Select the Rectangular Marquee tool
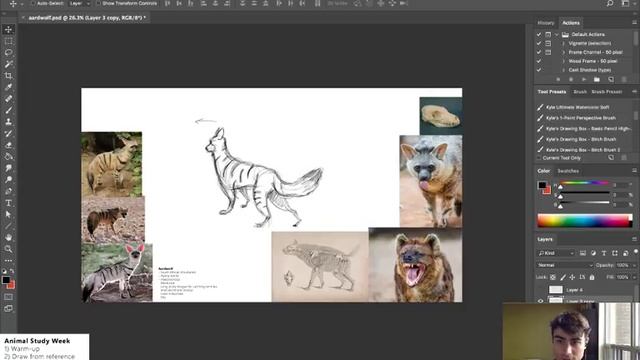The width and height of the screenshot is (640, 360). click(x=8, y=41)
